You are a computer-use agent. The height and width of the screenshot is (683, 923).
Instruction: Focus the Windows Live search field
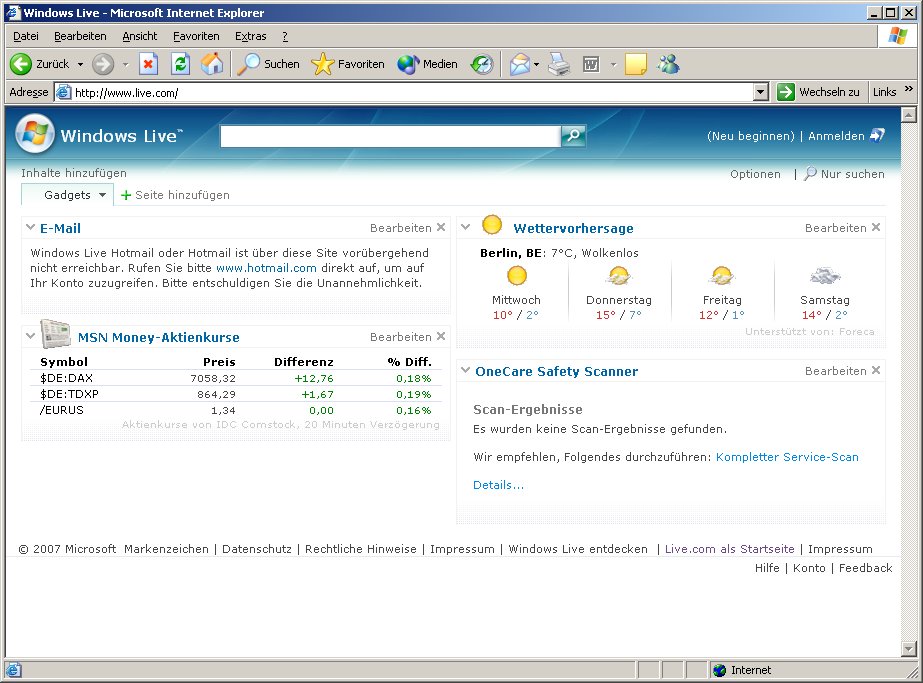(390, 136)
